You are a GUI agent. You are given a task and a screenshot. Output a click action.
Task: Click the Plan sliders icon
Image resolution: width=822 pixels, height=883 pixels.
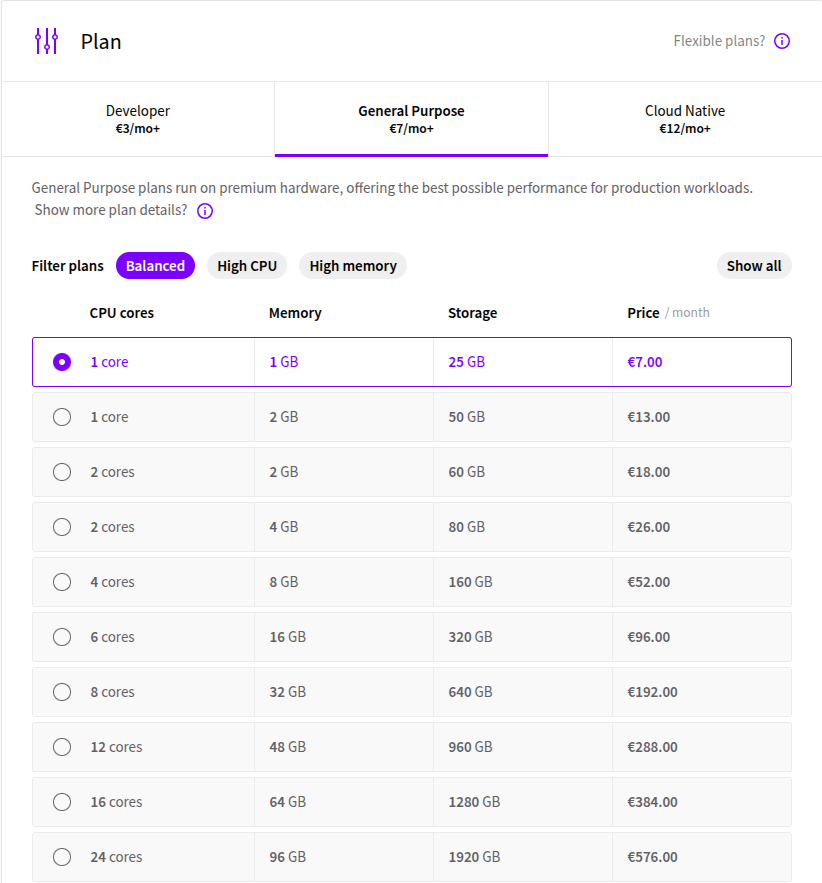pyautogui.click(x=46, y=41)
